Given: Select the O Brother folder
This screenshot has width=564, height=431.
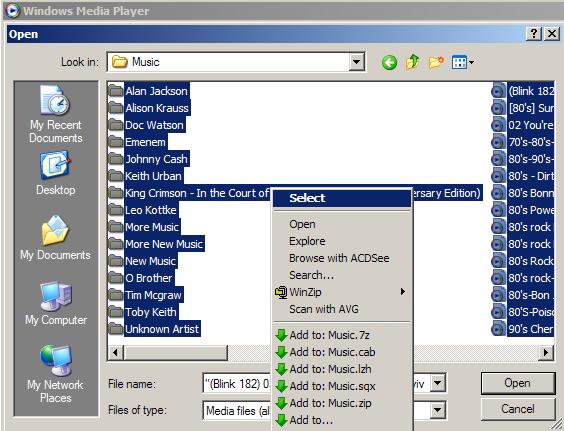Looking at the screenshot, I should point(141,278).
